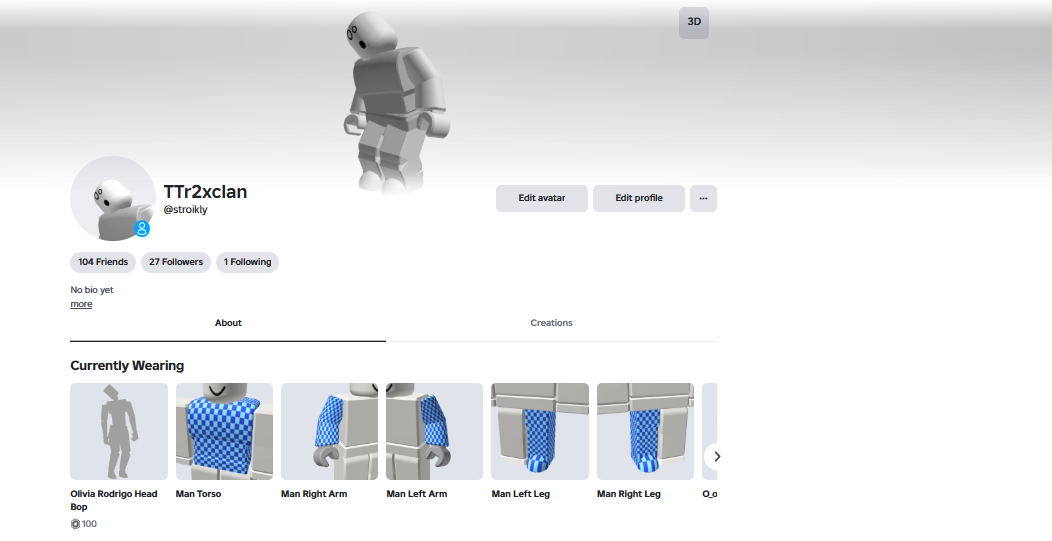Open the 27 Followers list
1052x541 pixels.
tap(176, 262)
